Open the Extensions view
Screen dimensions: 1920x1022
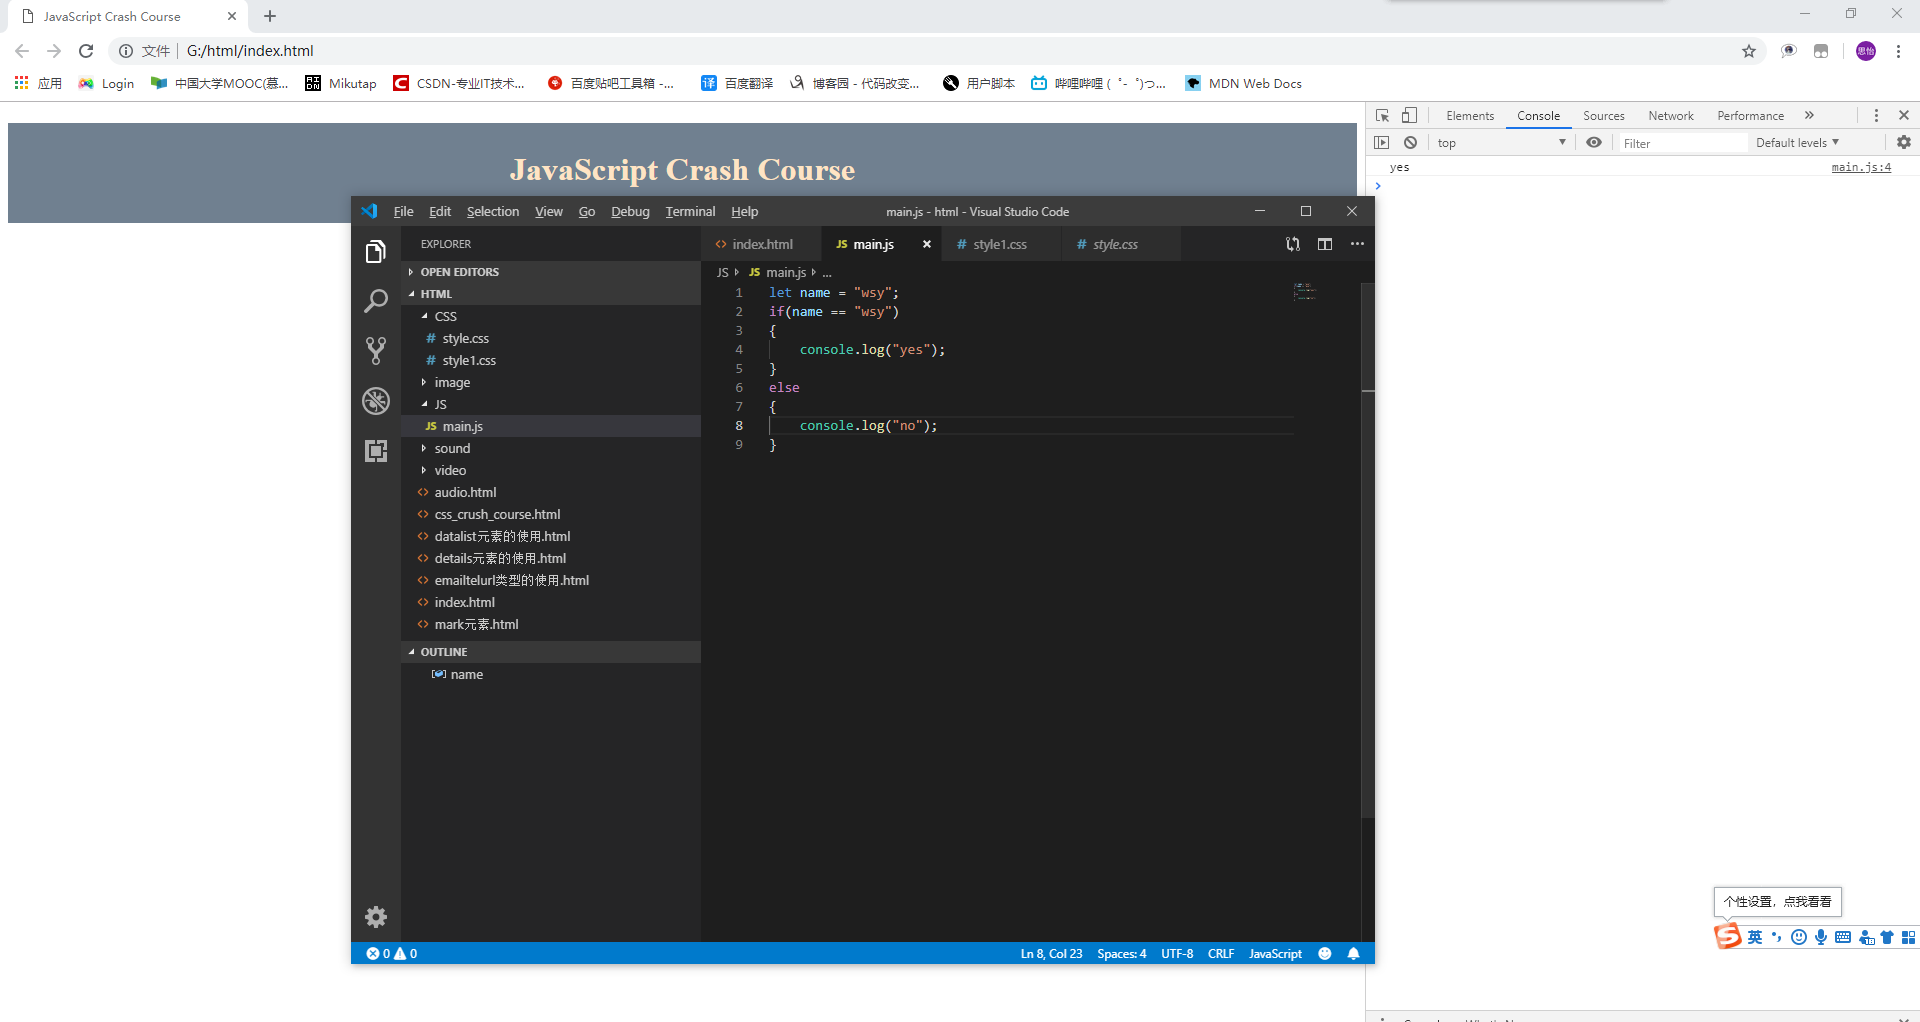click(376, 451)
